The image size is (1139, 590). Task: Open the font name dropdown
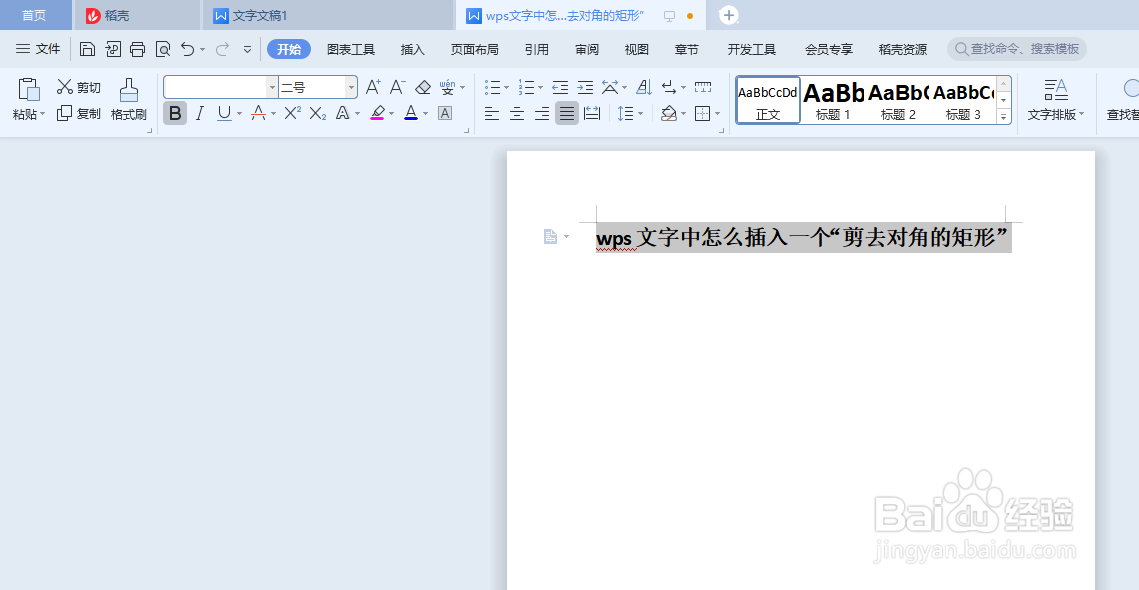(272, 88)
